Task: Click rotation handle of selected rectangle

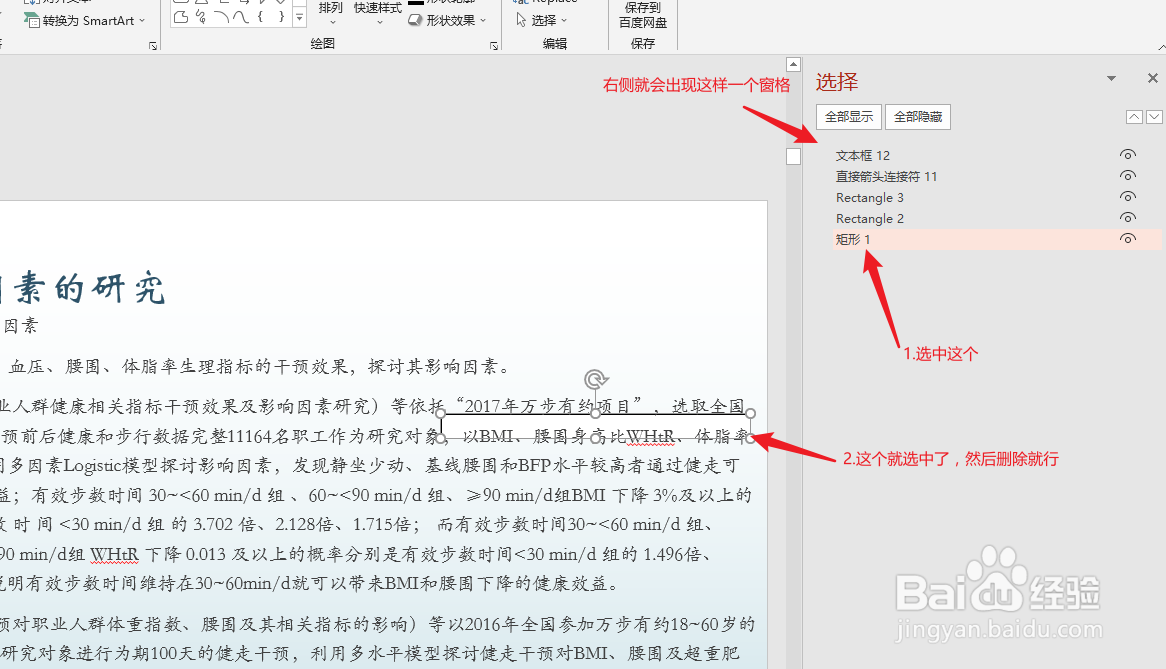Action: [x=595, y=380]
